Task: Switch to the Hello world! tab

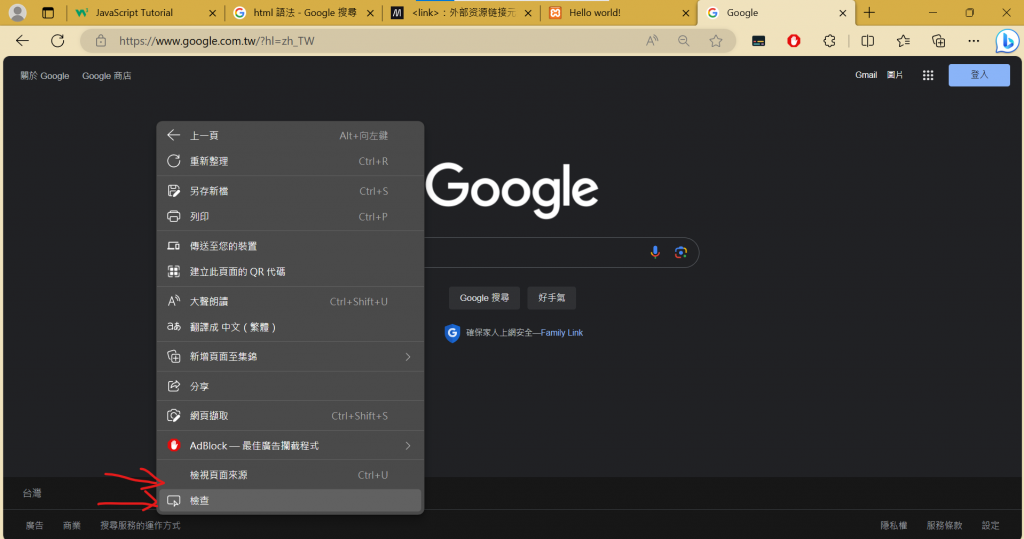Action: click(x=619, y=12)
